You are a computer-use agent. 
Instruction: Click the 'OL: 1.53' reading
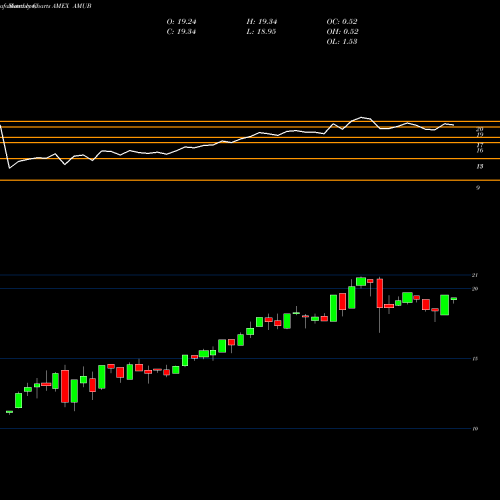(x=342, y=42)
